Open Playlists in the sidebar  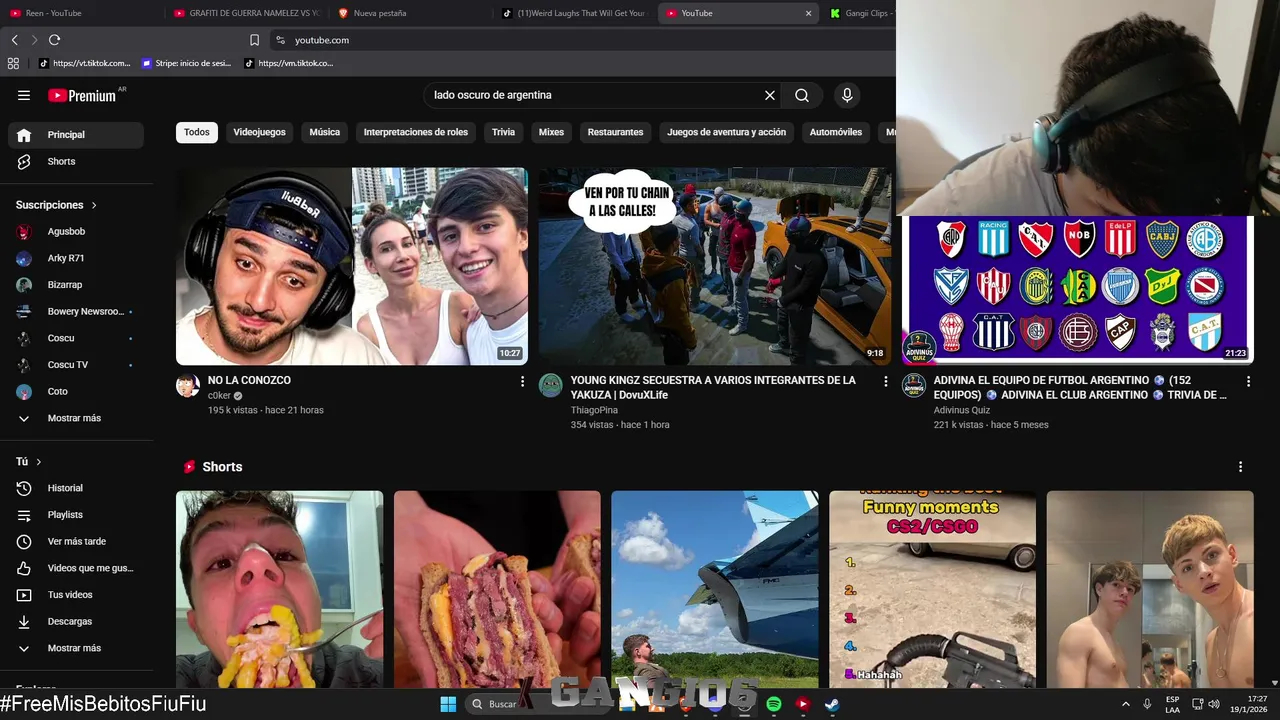tap(76, 515)
